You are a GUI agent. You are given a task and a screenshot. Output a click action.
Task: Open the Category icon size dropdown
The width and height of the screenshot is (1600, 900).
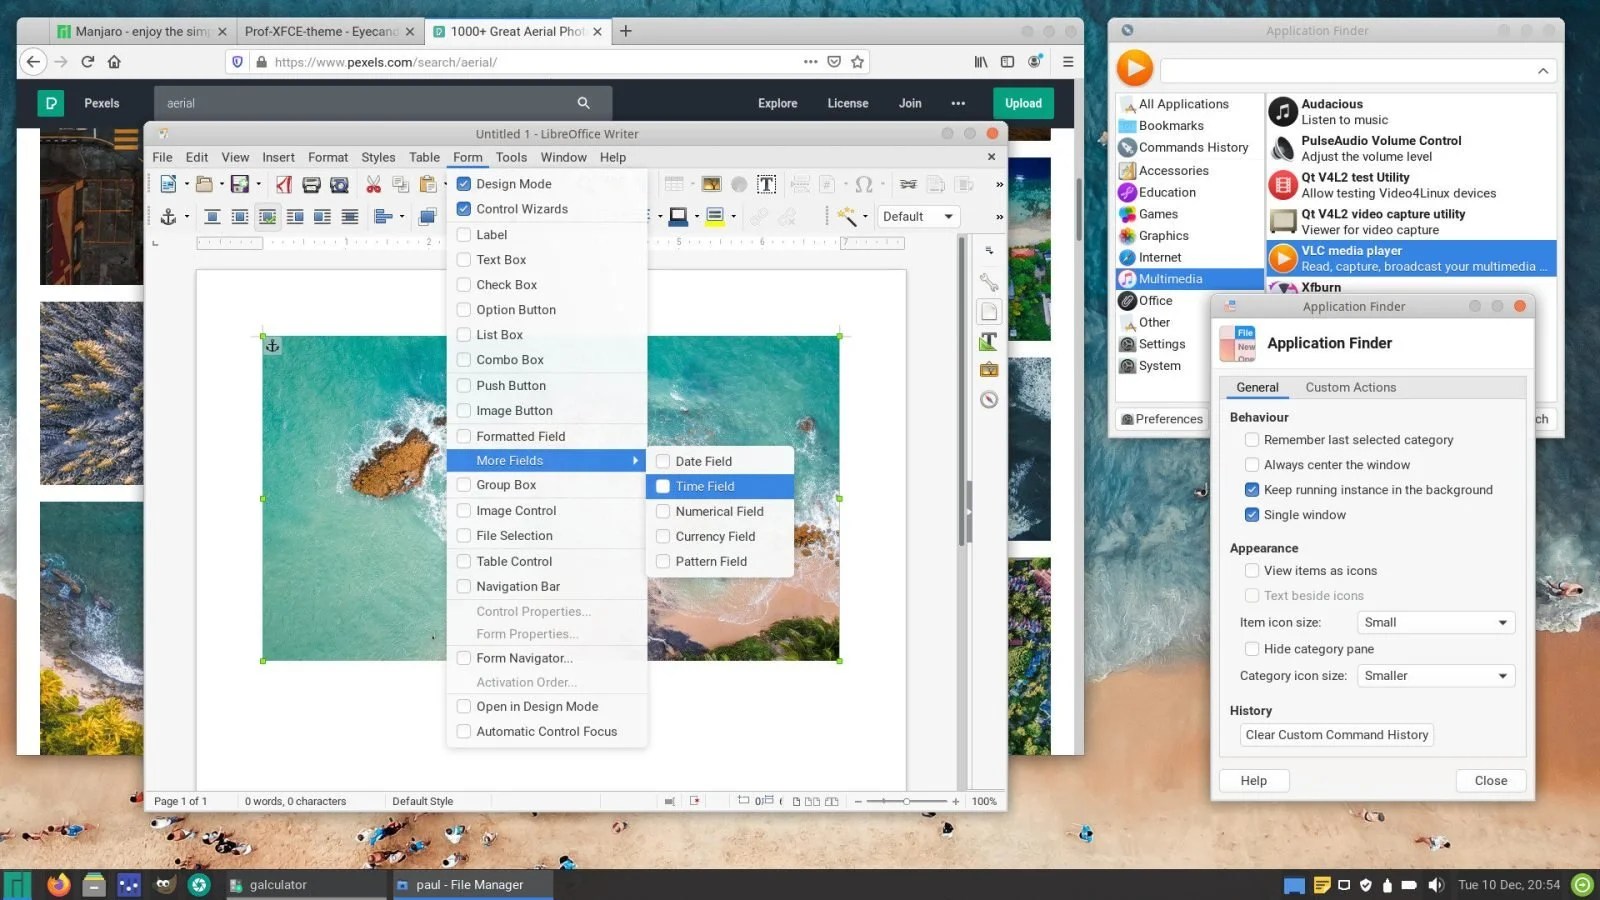[x=1435, y=675]
